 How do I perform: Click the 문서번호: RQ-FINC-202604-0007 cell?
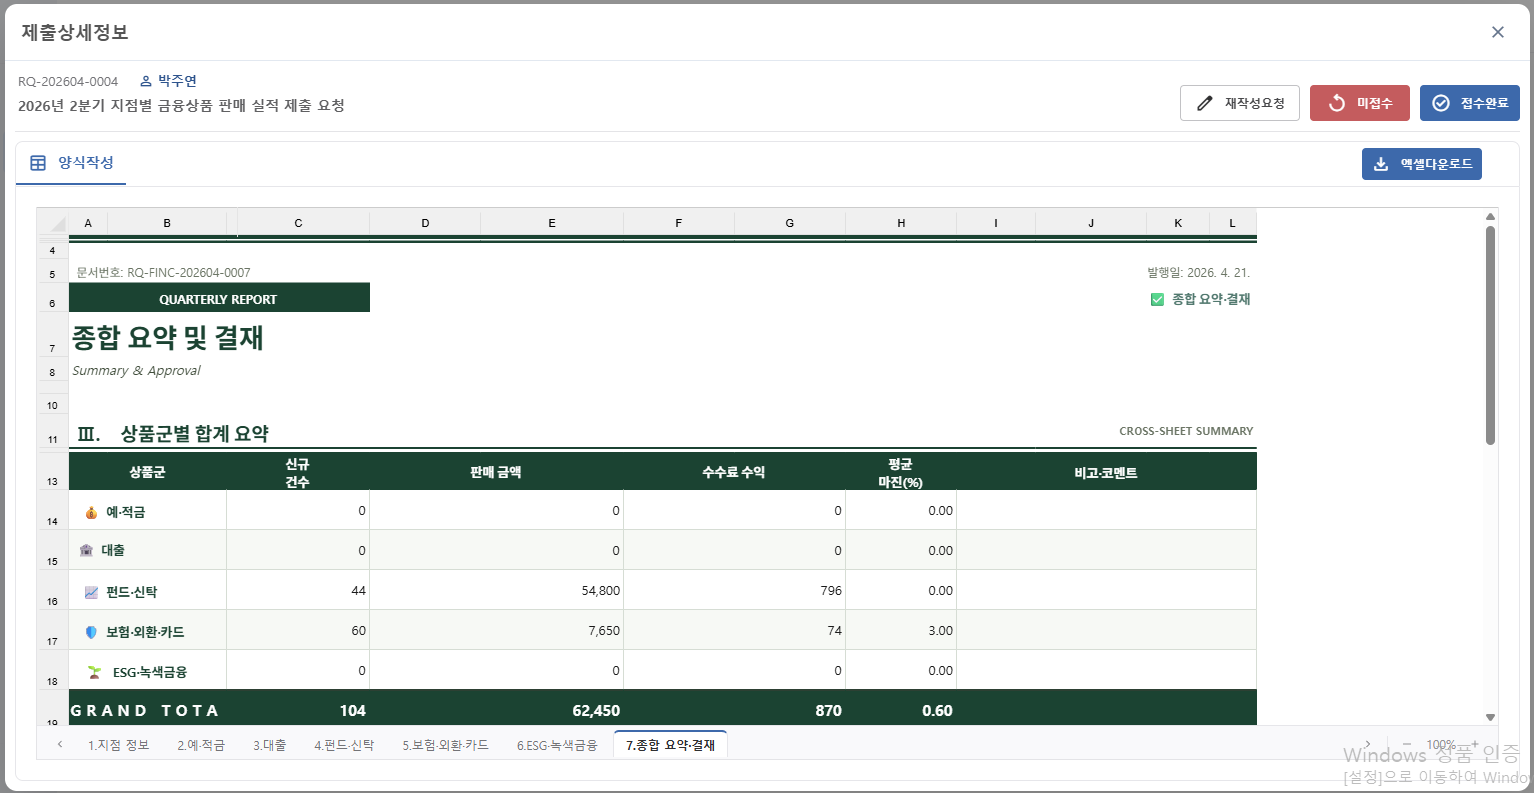pos(164,272)
